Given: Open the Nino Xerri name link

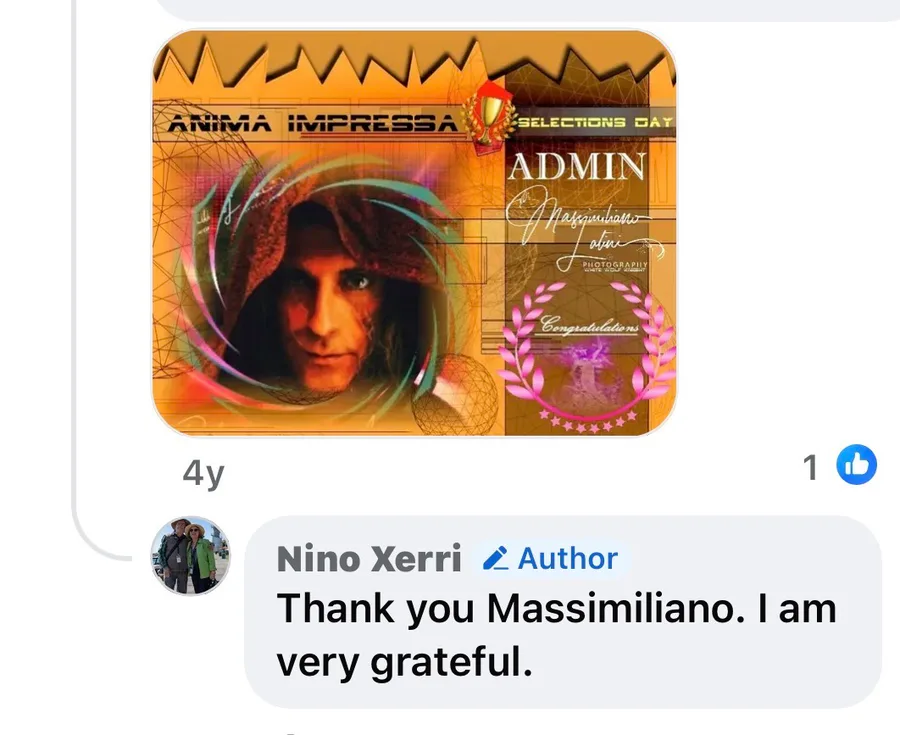Looking at the screenshot, I should [x=368, y=559].
